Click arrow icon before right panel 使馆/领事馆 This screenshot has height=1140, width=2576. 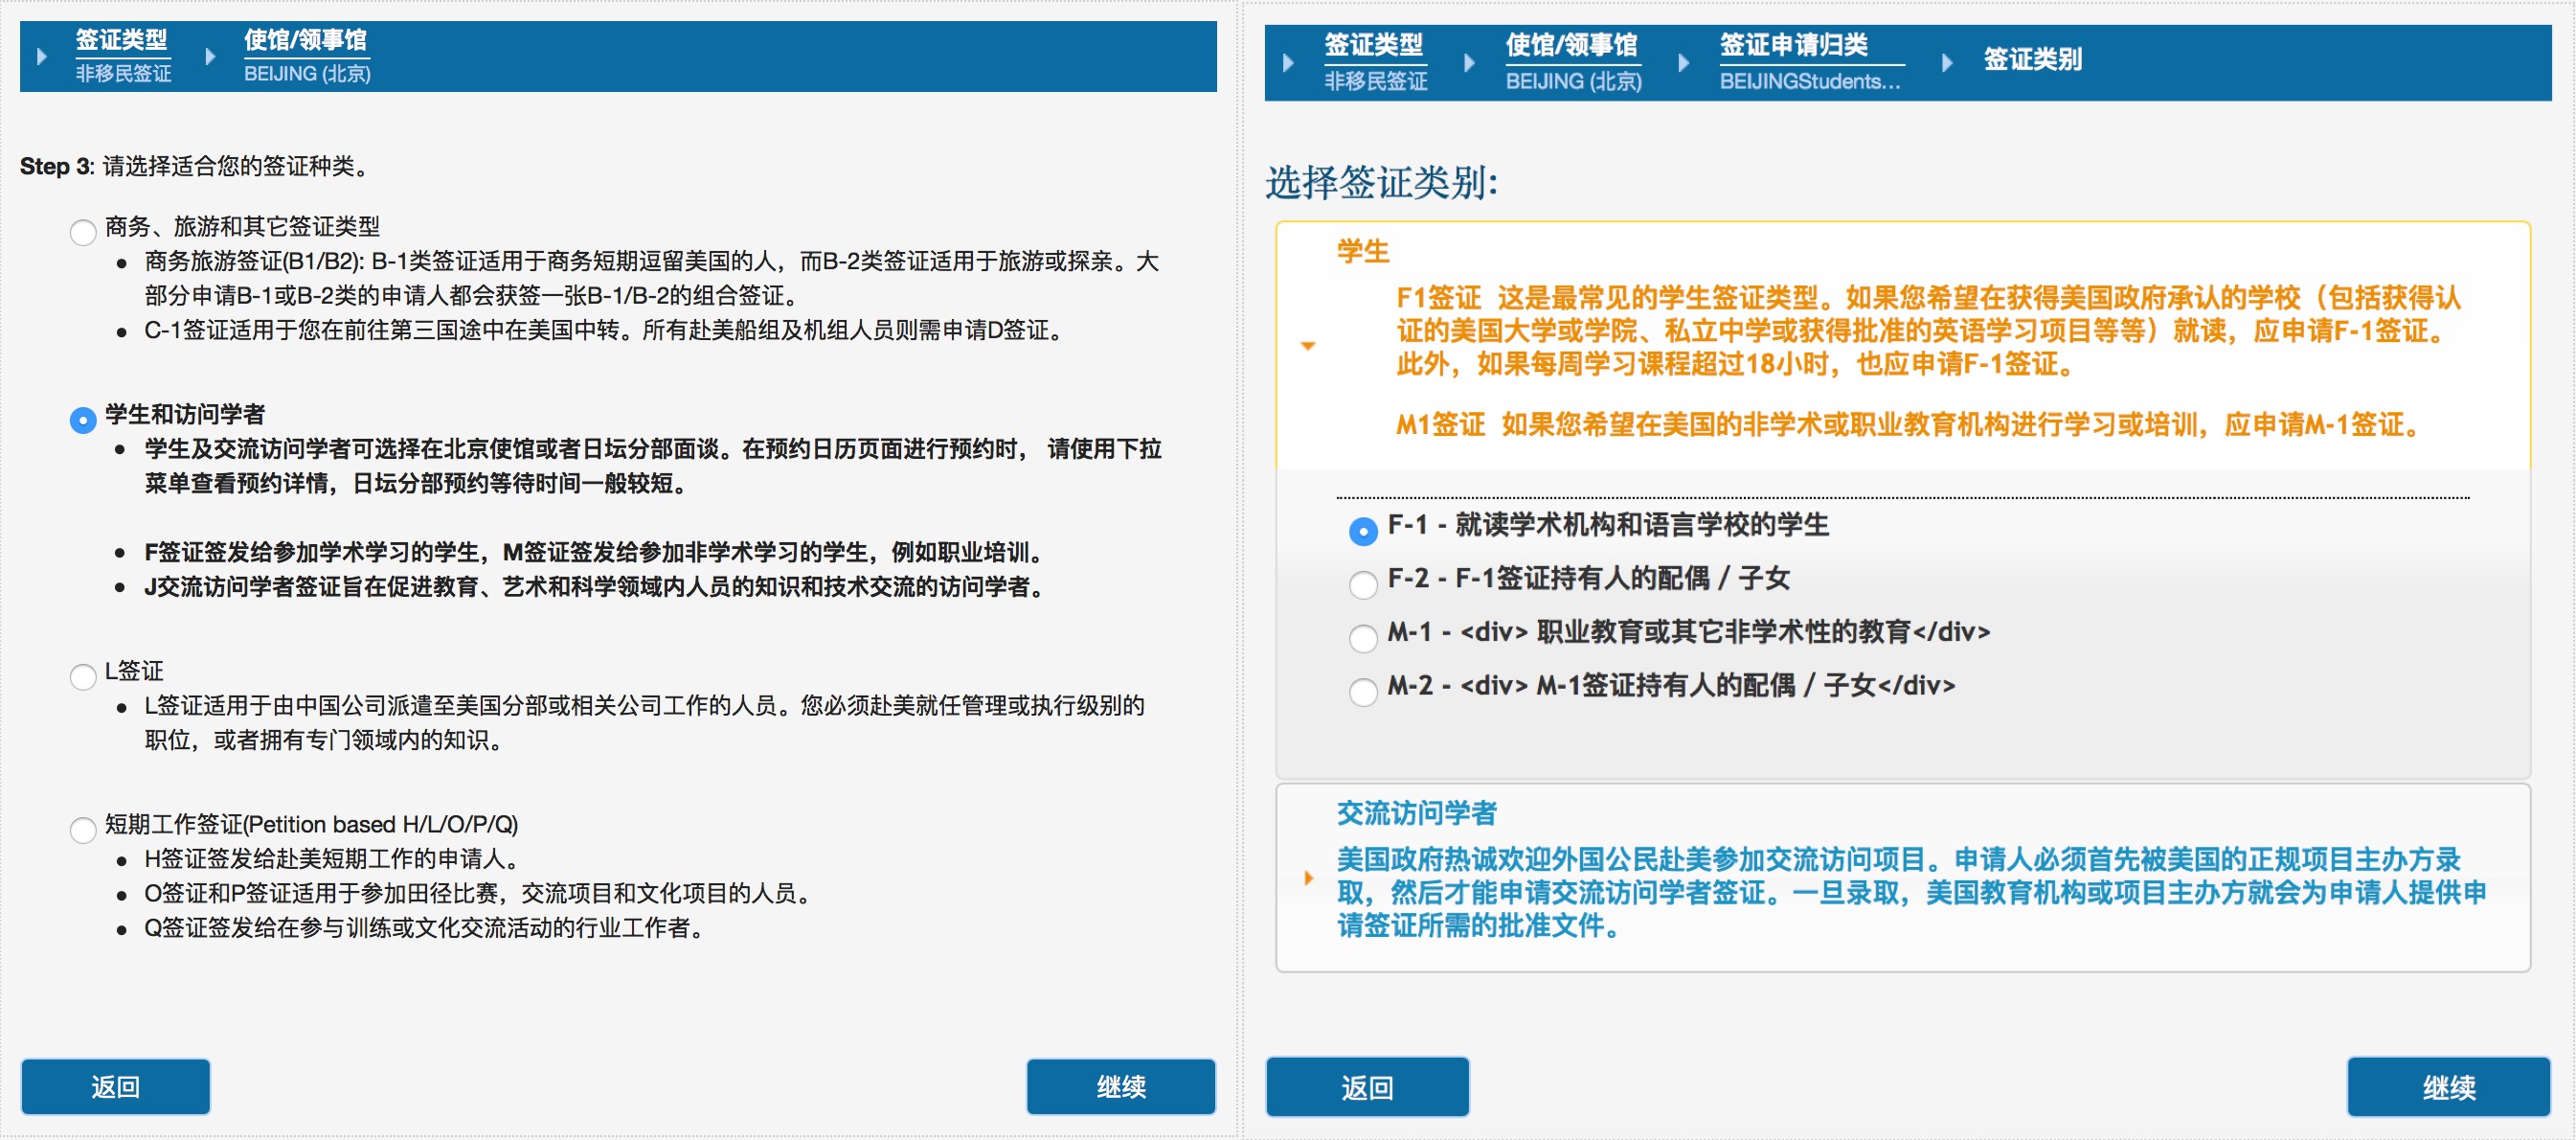click(x=1469, y=63)
